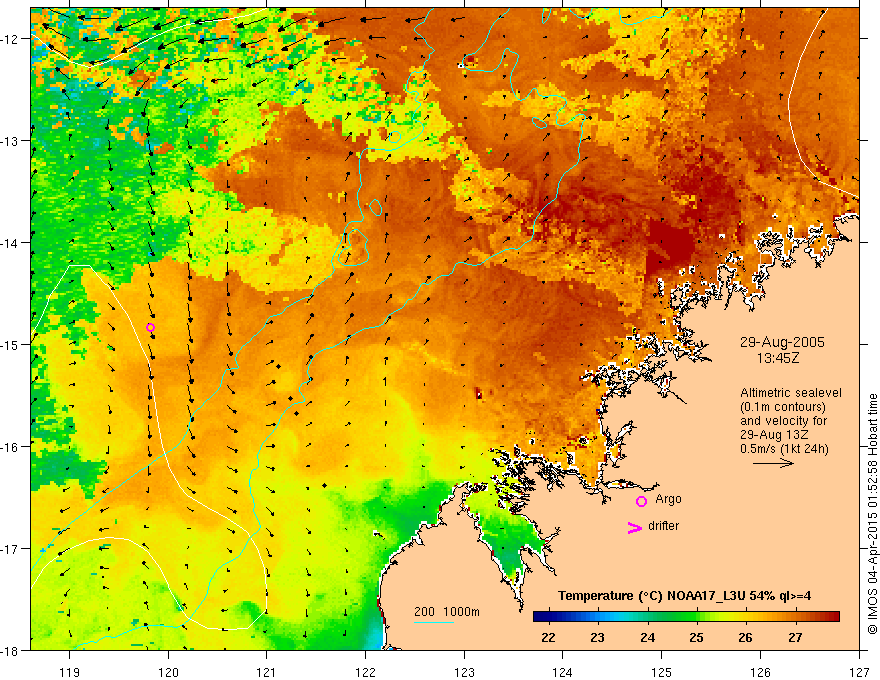Click the '27' color bar tick label
The height and width of the screenshot is (680, 880).
[795, 638]
